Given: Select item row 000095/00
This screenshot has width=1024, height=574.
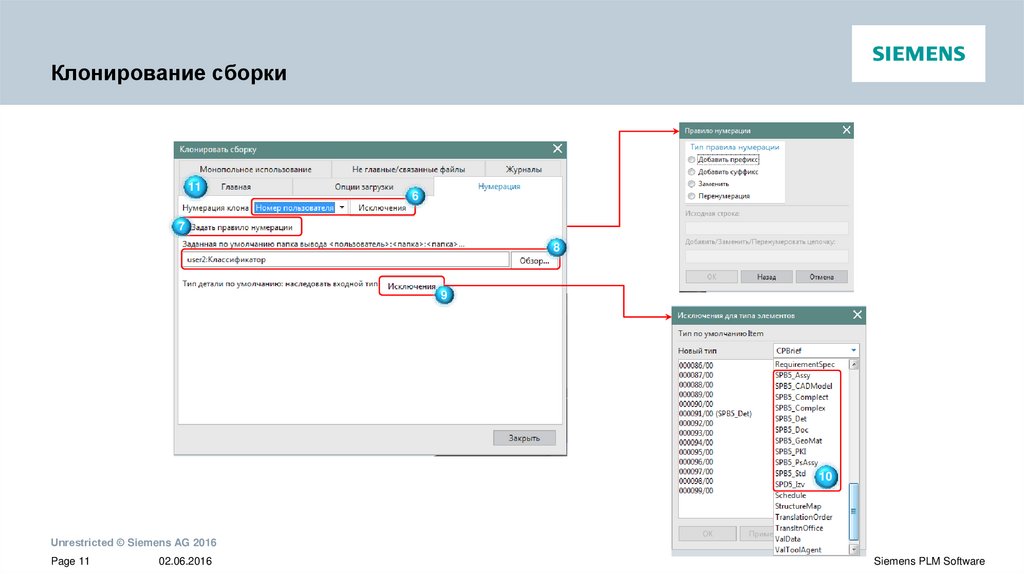Looking at the screenshot, I should pyautogui.click(x=696, y=452).
